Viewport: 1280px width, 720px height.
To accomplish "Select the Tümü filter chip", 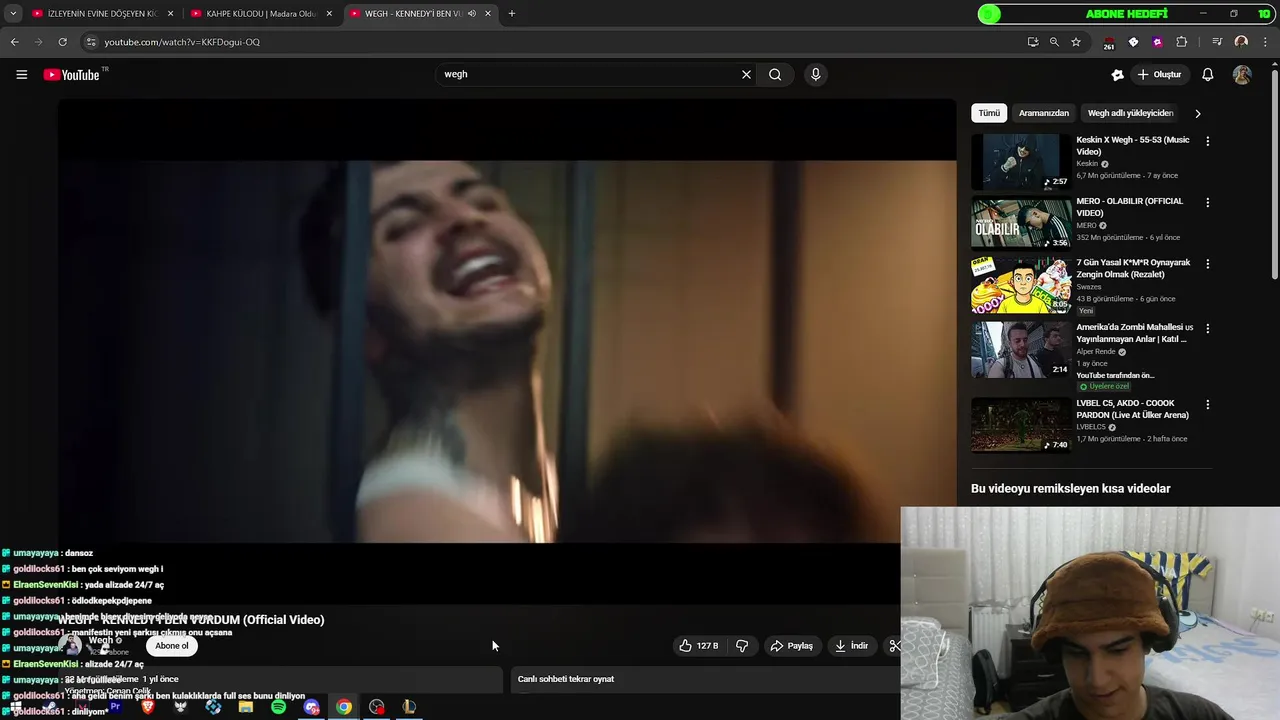I will coord(989,113).
